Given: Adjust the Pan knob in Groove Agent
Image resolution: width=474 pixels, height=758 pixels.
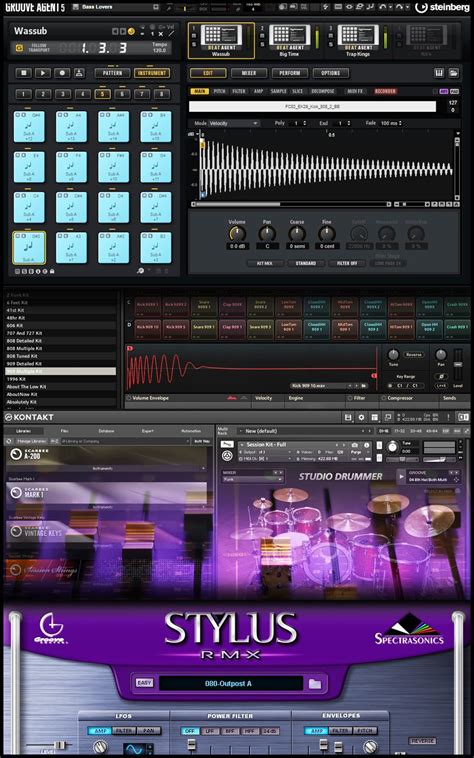Looking at the screenshot, I should [x=267, y=234].
